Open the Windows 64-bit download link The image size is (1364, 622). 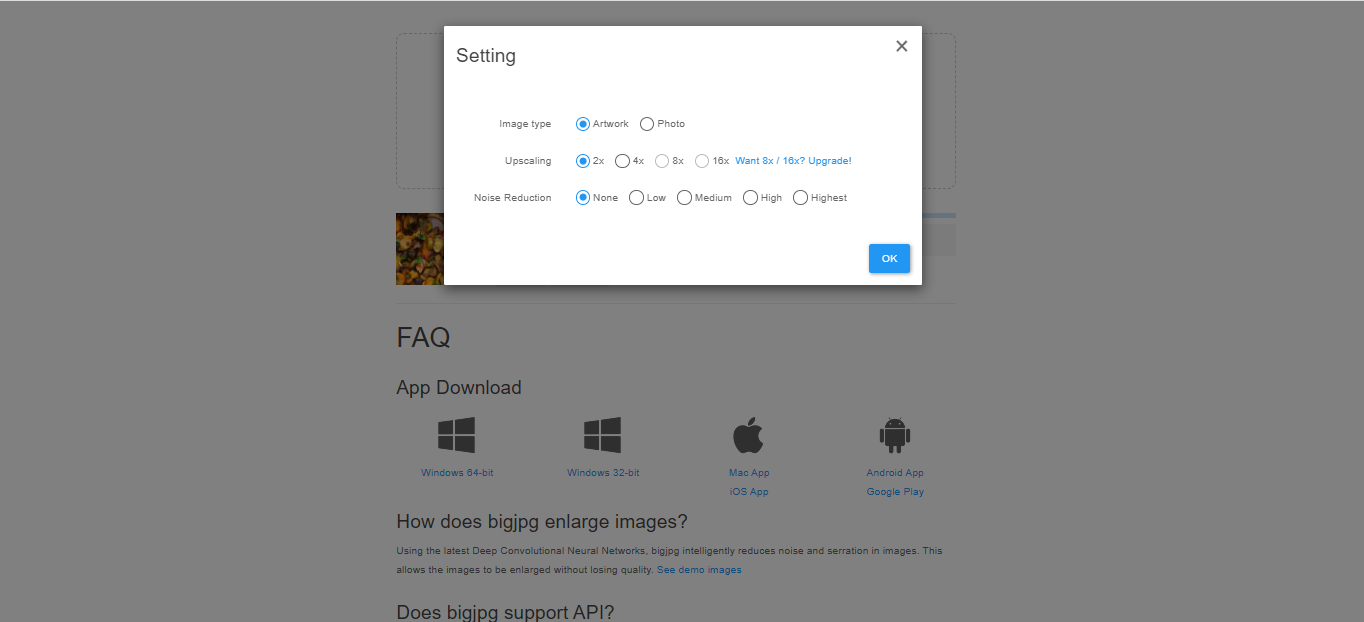tap(457, 473)
